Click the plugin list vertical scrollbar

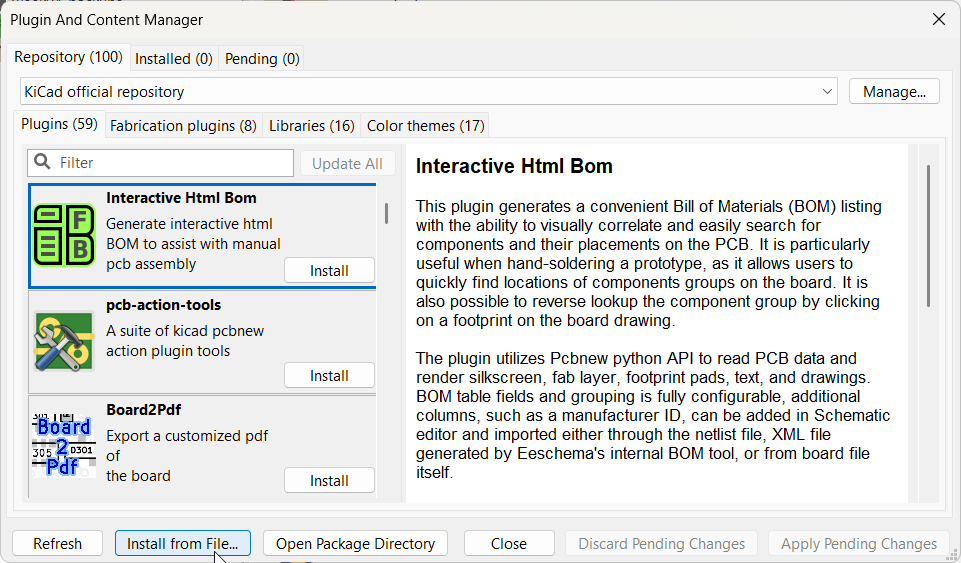coord(386,213)
